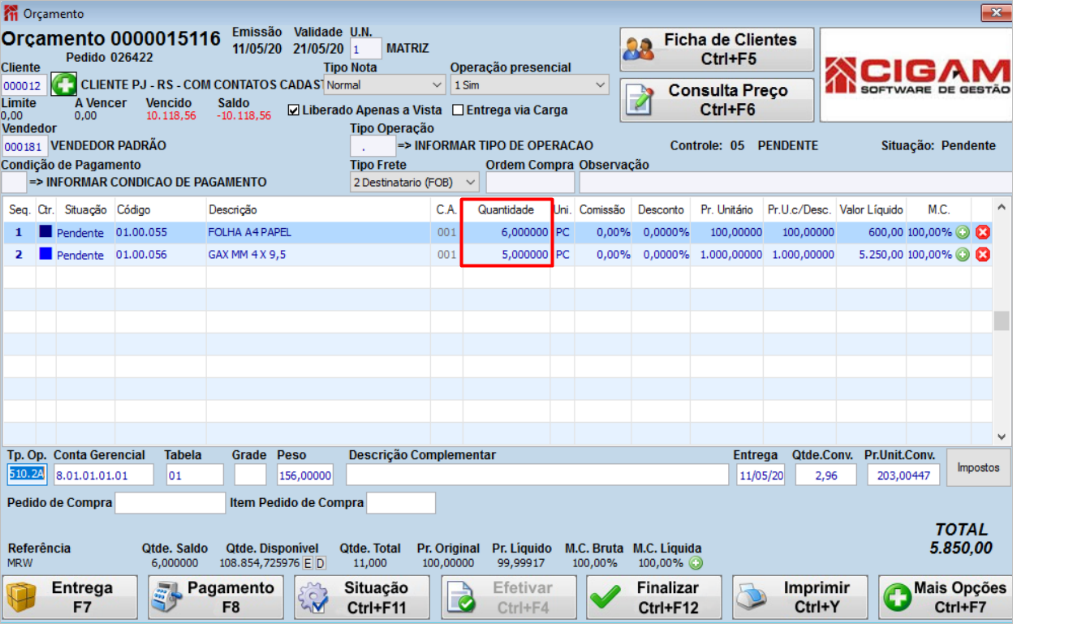Enable Entrega via Carga checkbox

(457, 110)
